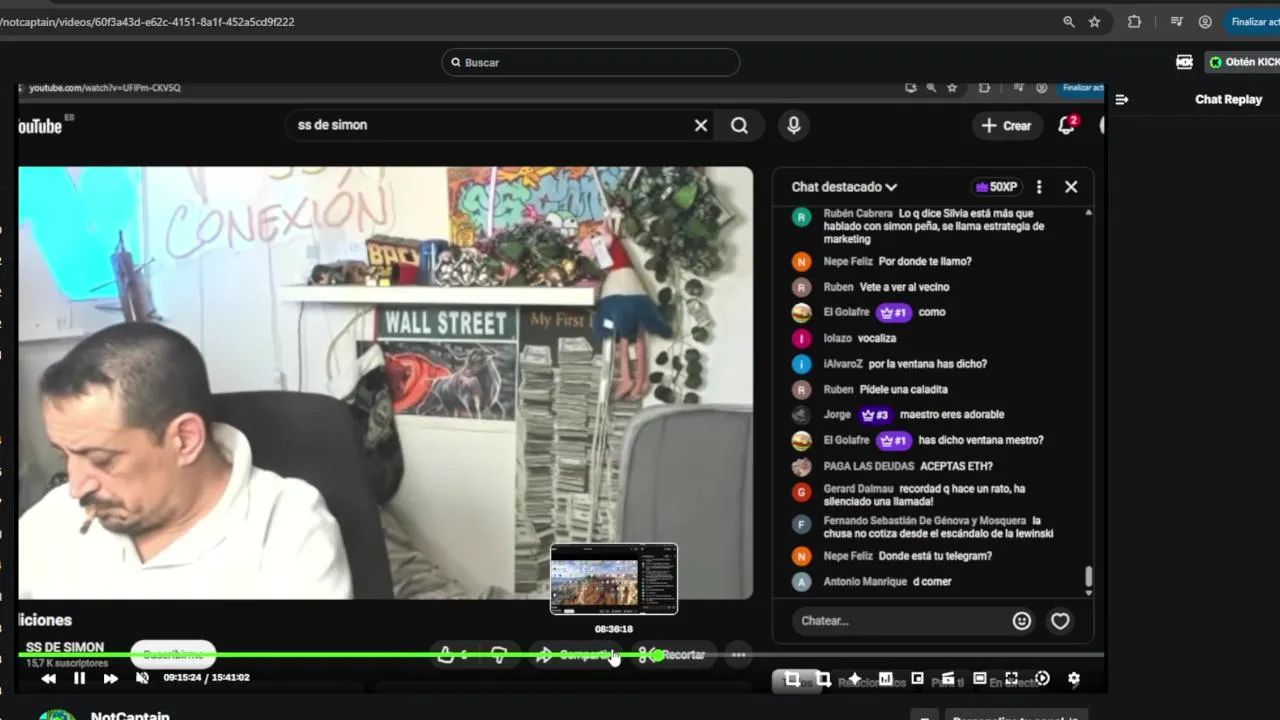
Task: Click the Recortar clip button
Action: (x=673, y=655)
